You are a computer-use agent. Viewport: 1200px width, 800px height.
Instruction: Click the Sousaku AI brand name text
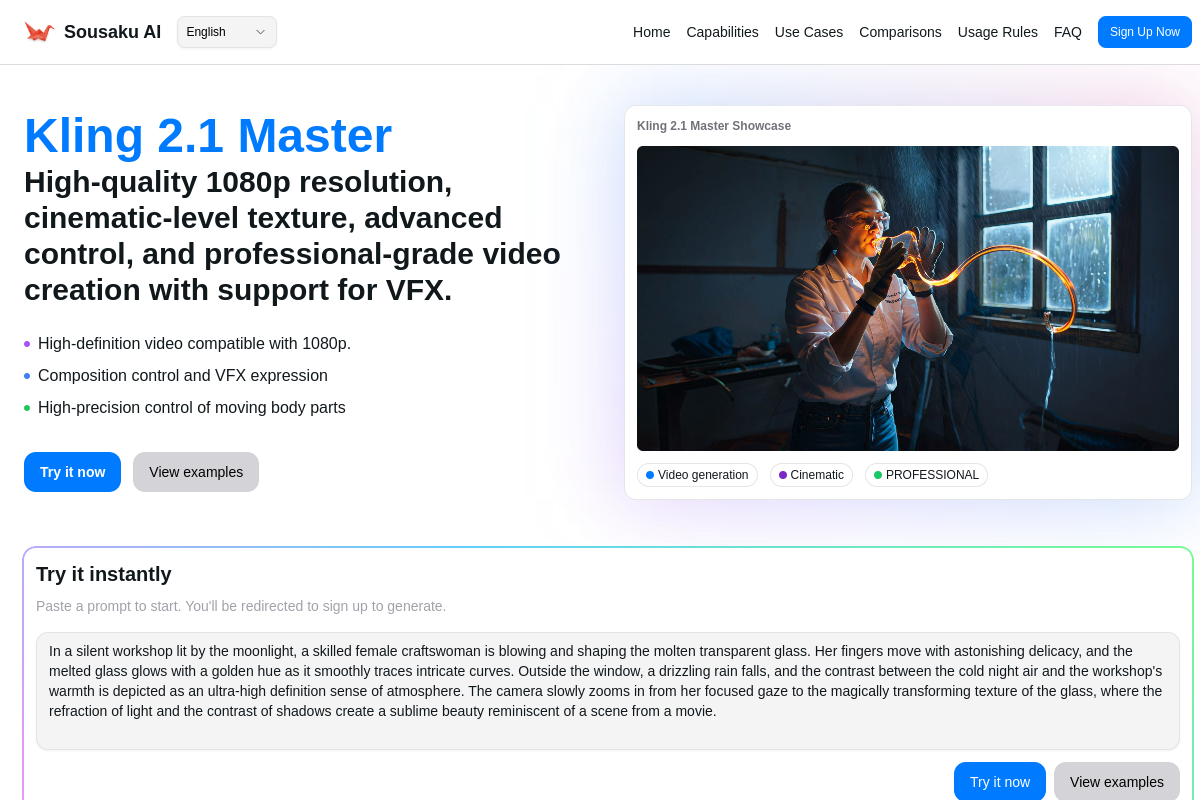(112, 32)
